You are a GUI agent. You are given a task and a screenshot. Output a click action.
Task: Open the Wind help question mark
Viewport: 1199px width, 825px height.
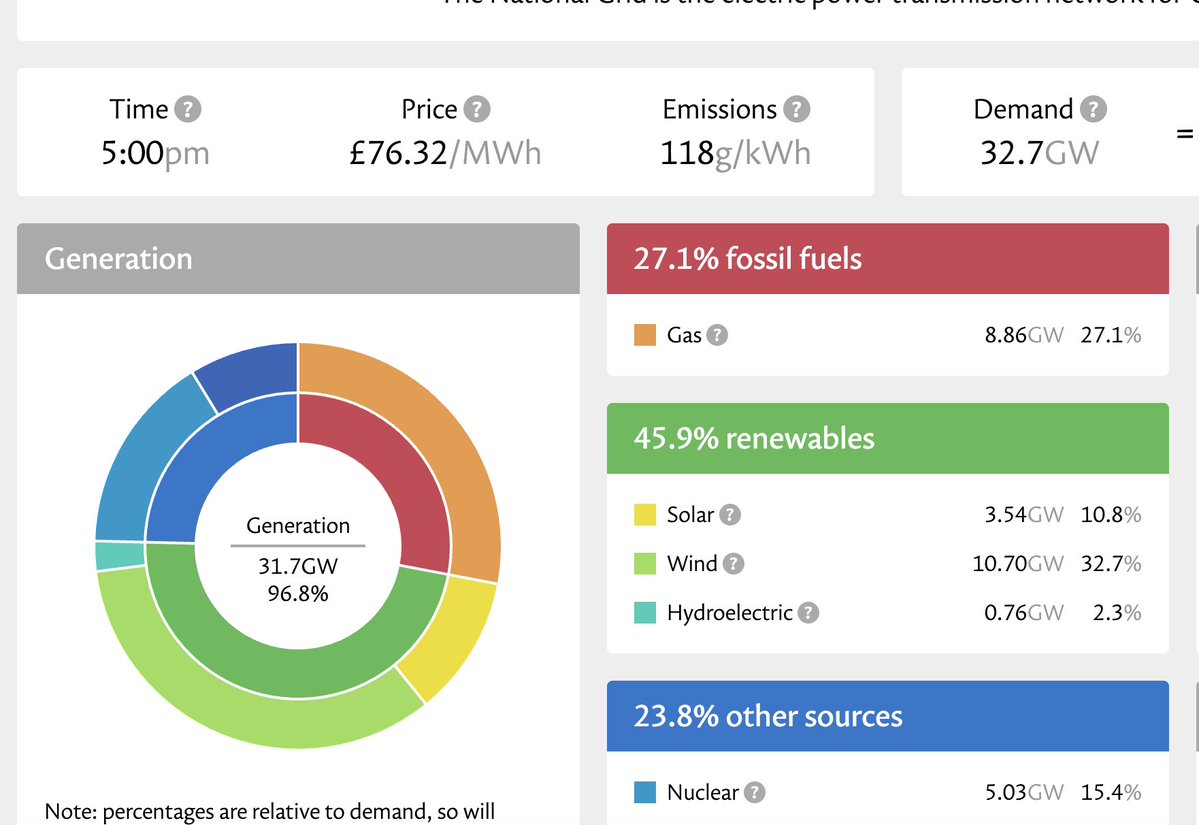tap(733, 564)
